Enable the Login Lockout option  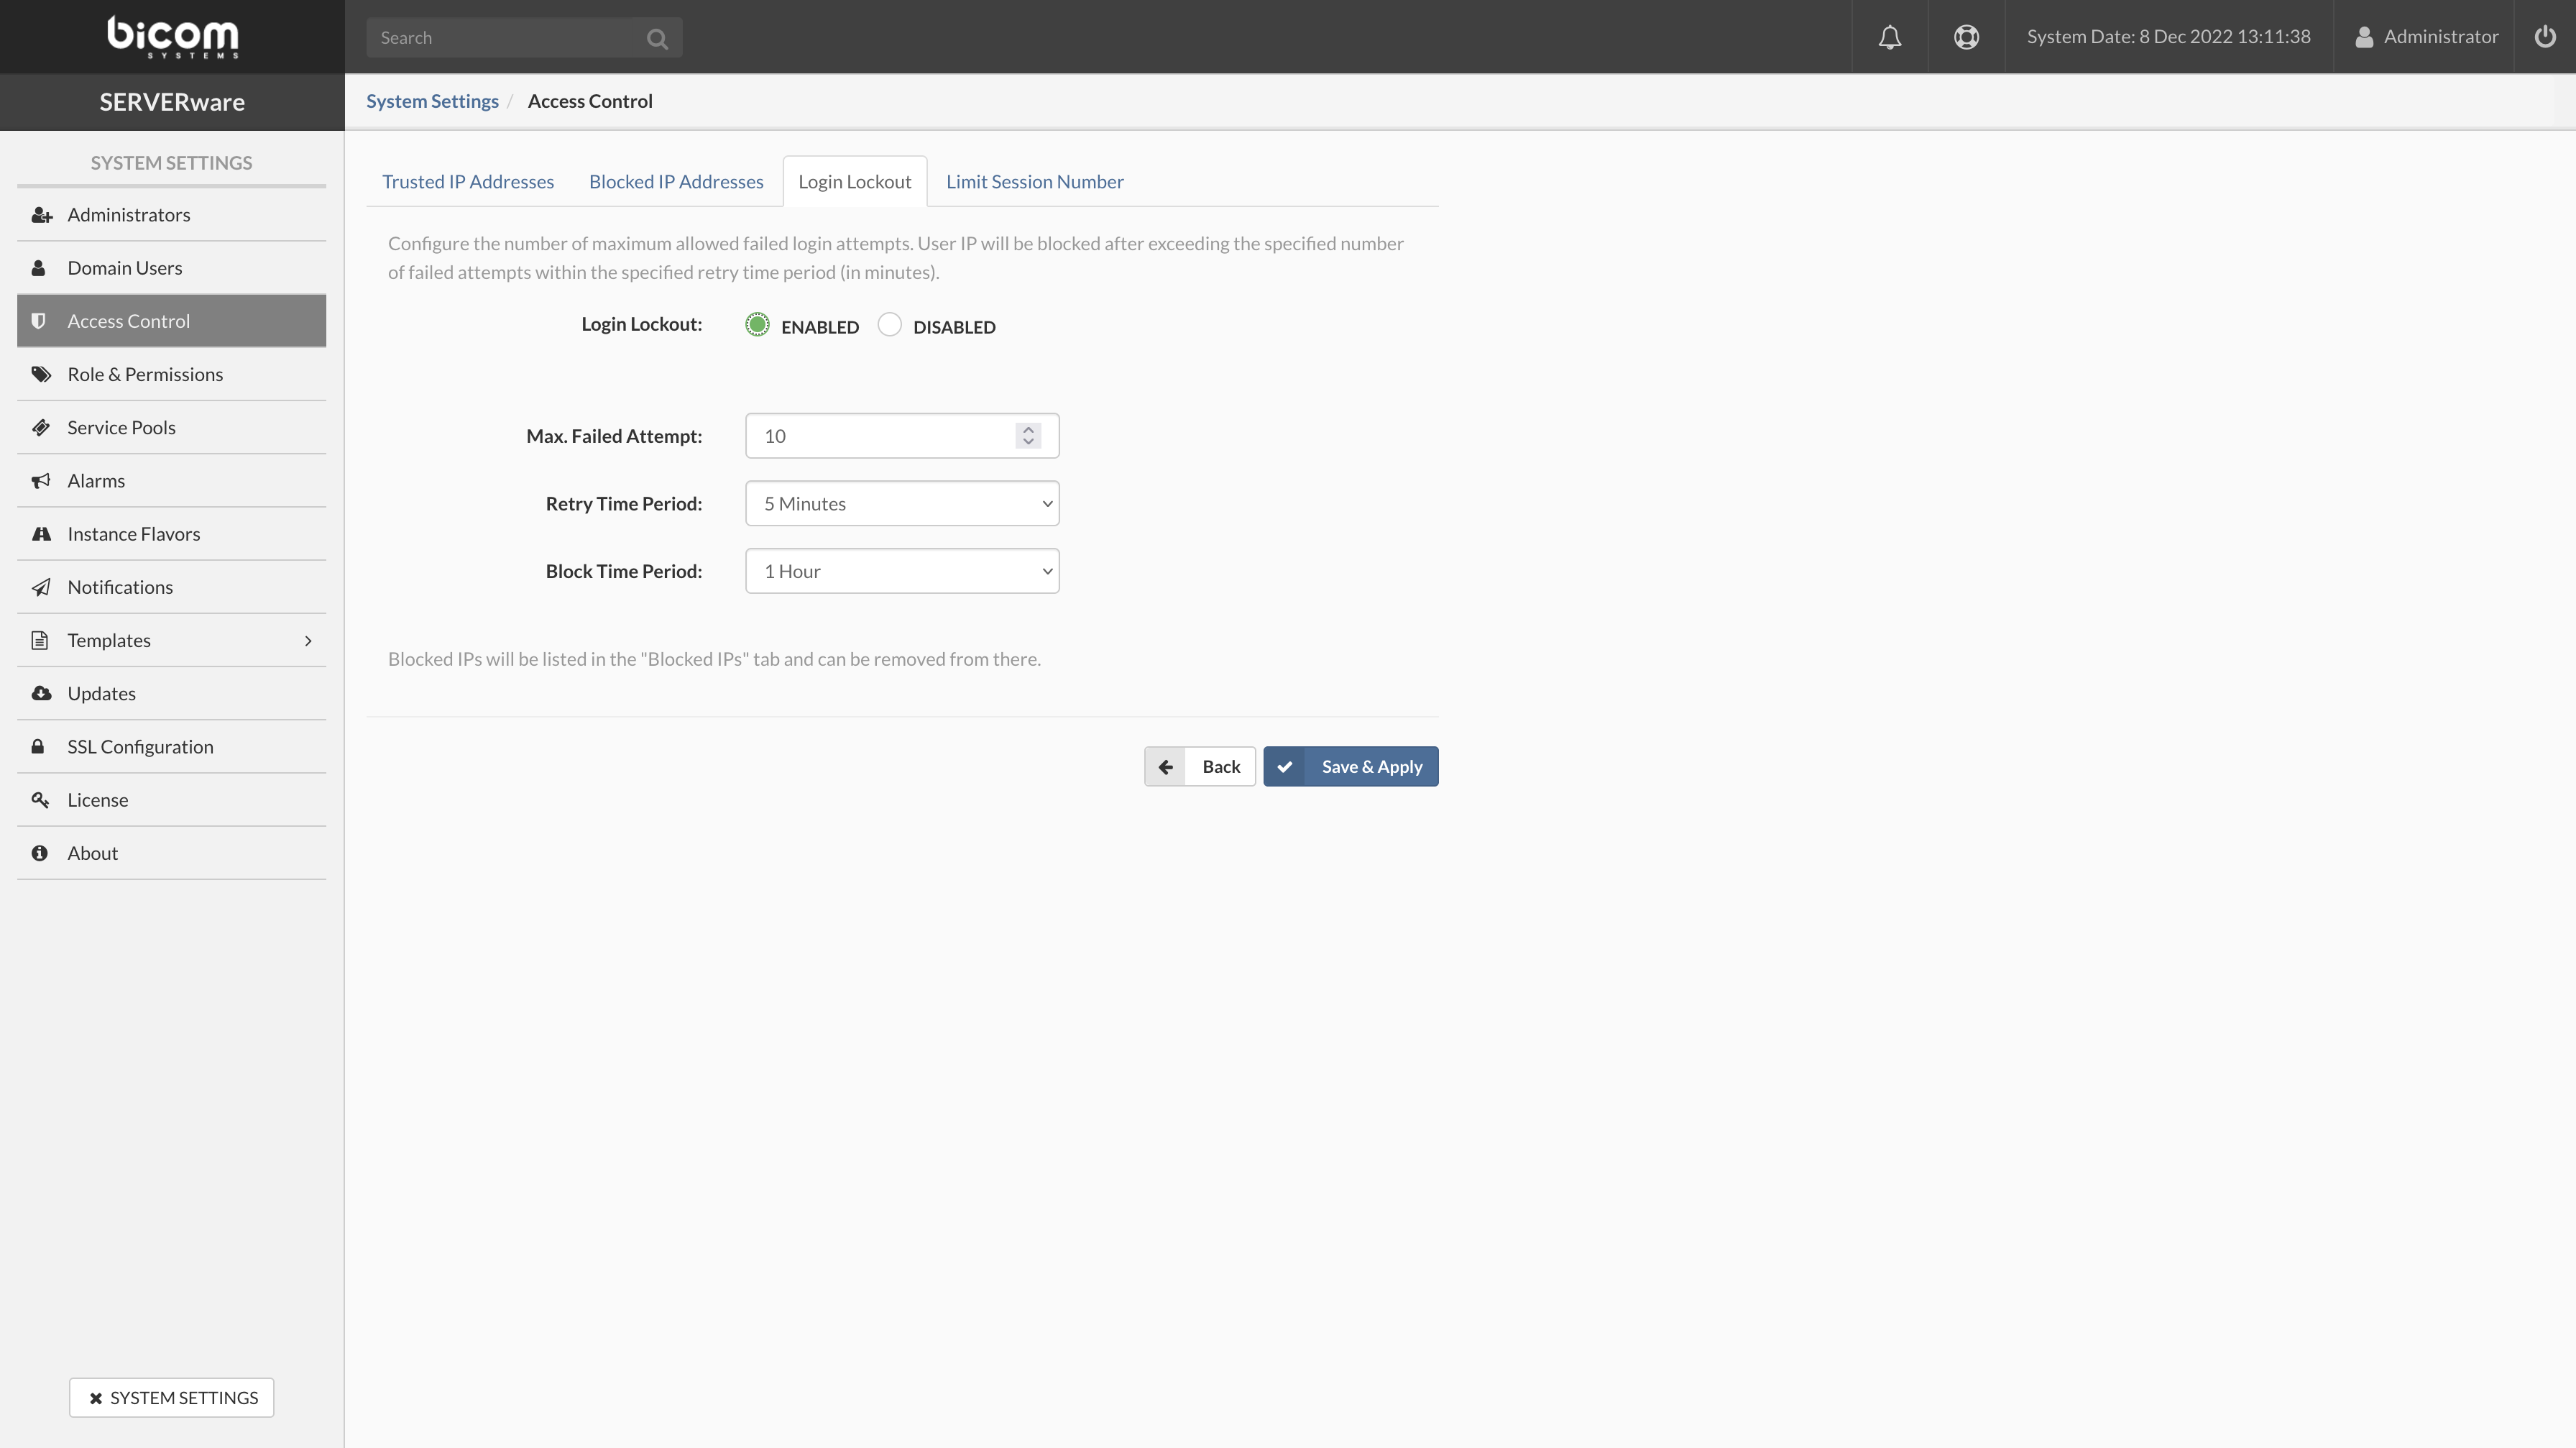click(757, 324)
